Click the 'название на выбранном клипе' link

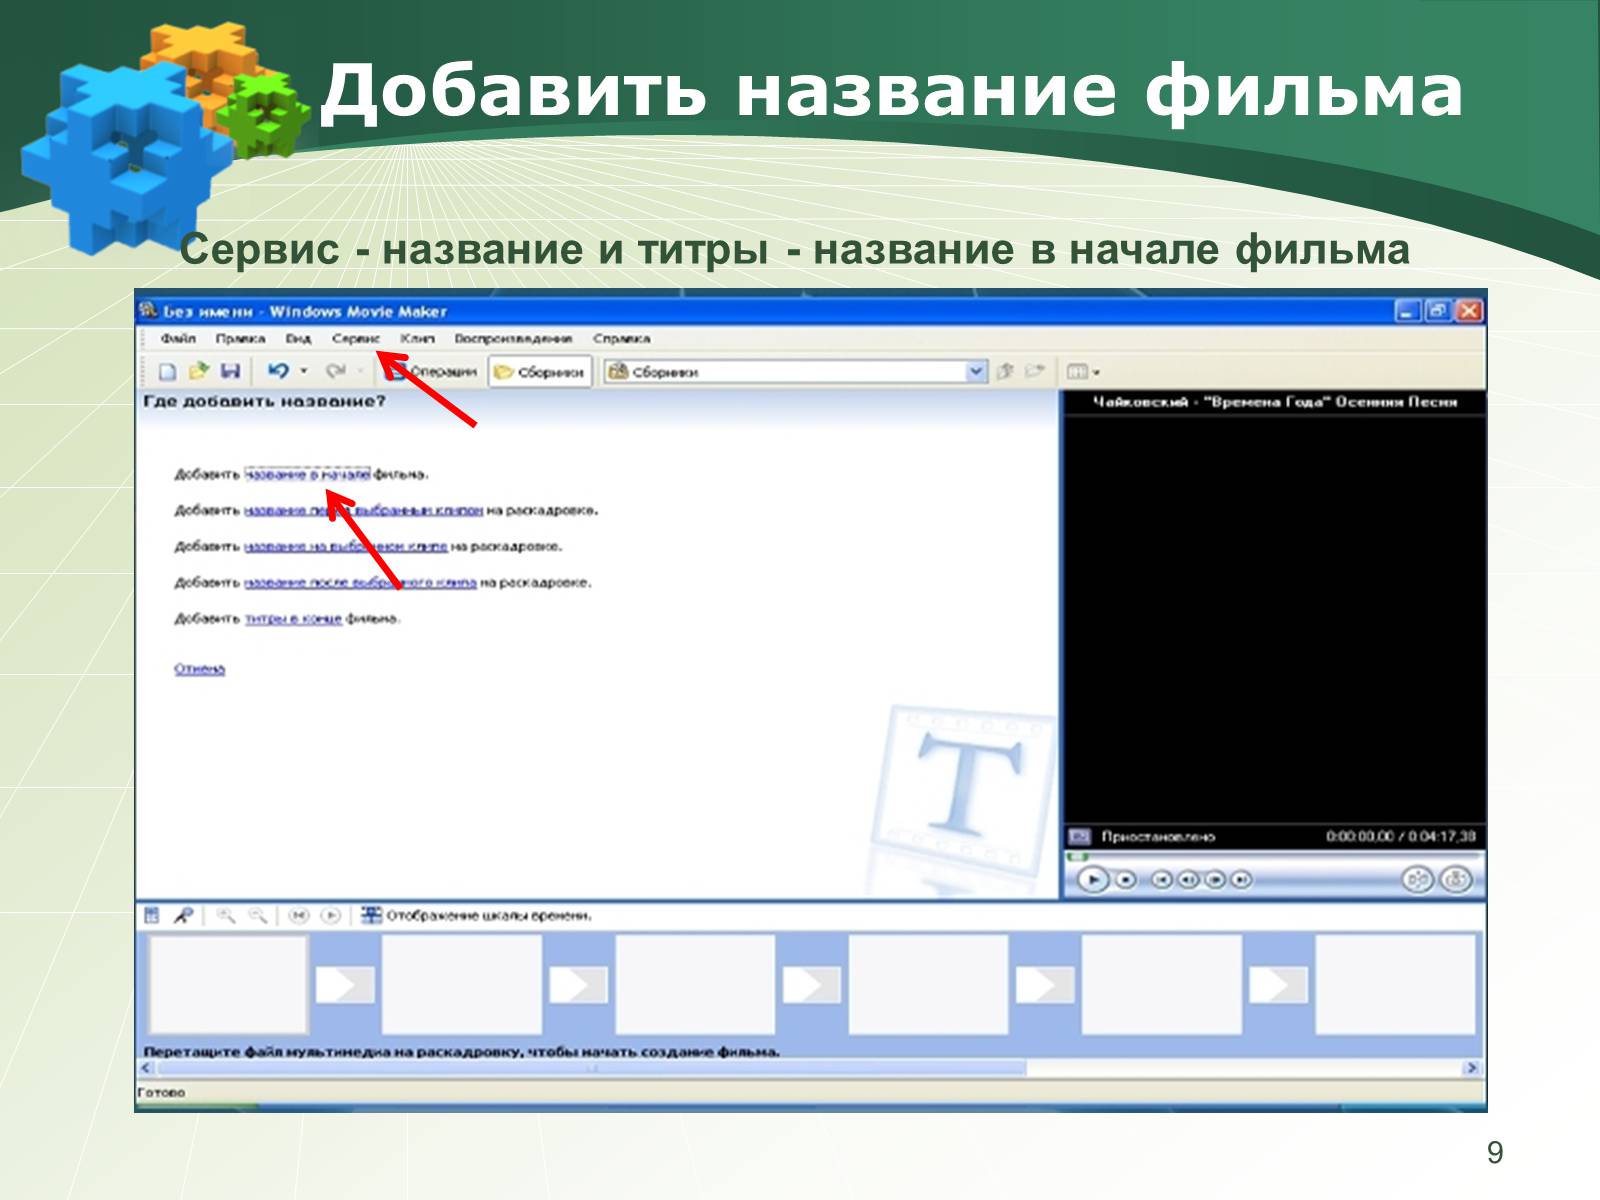[x=346, y=547]
